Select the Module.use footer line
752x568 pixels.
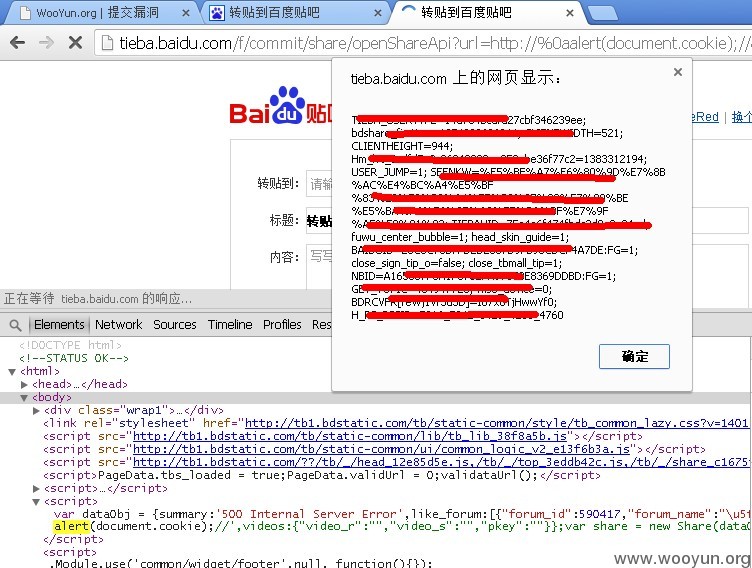tap(240, 563)
